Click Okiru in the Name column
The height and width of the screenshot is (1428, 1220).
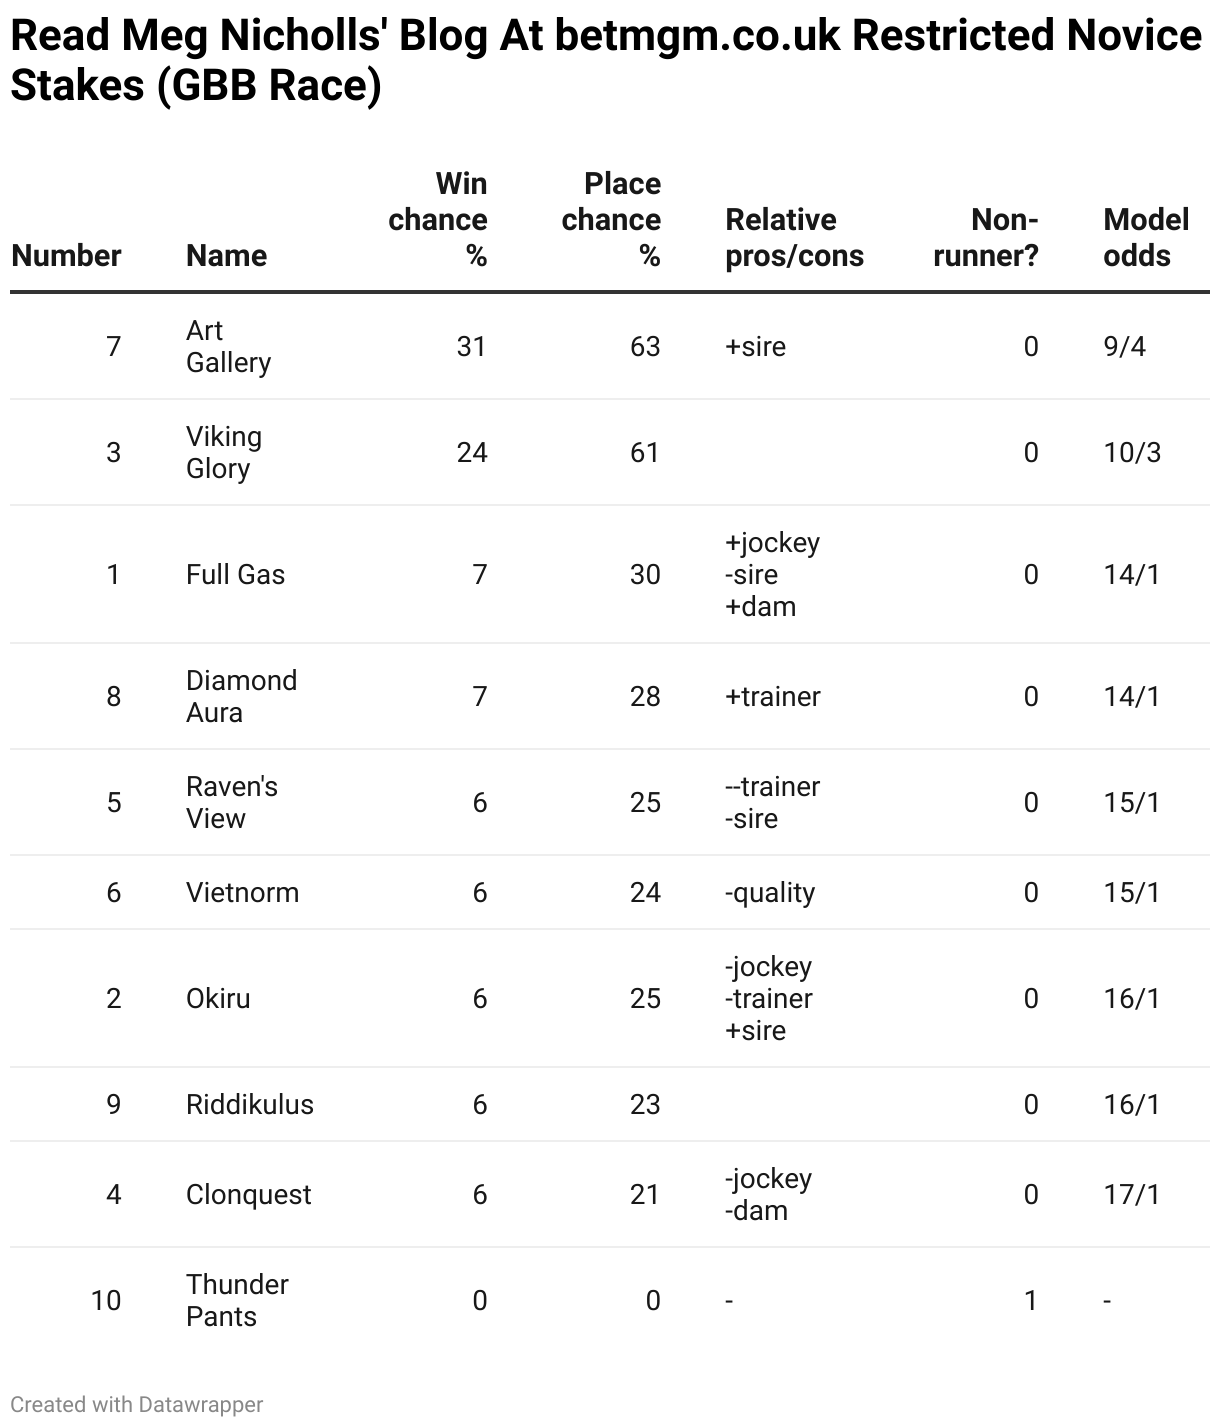tap(218, 998)
